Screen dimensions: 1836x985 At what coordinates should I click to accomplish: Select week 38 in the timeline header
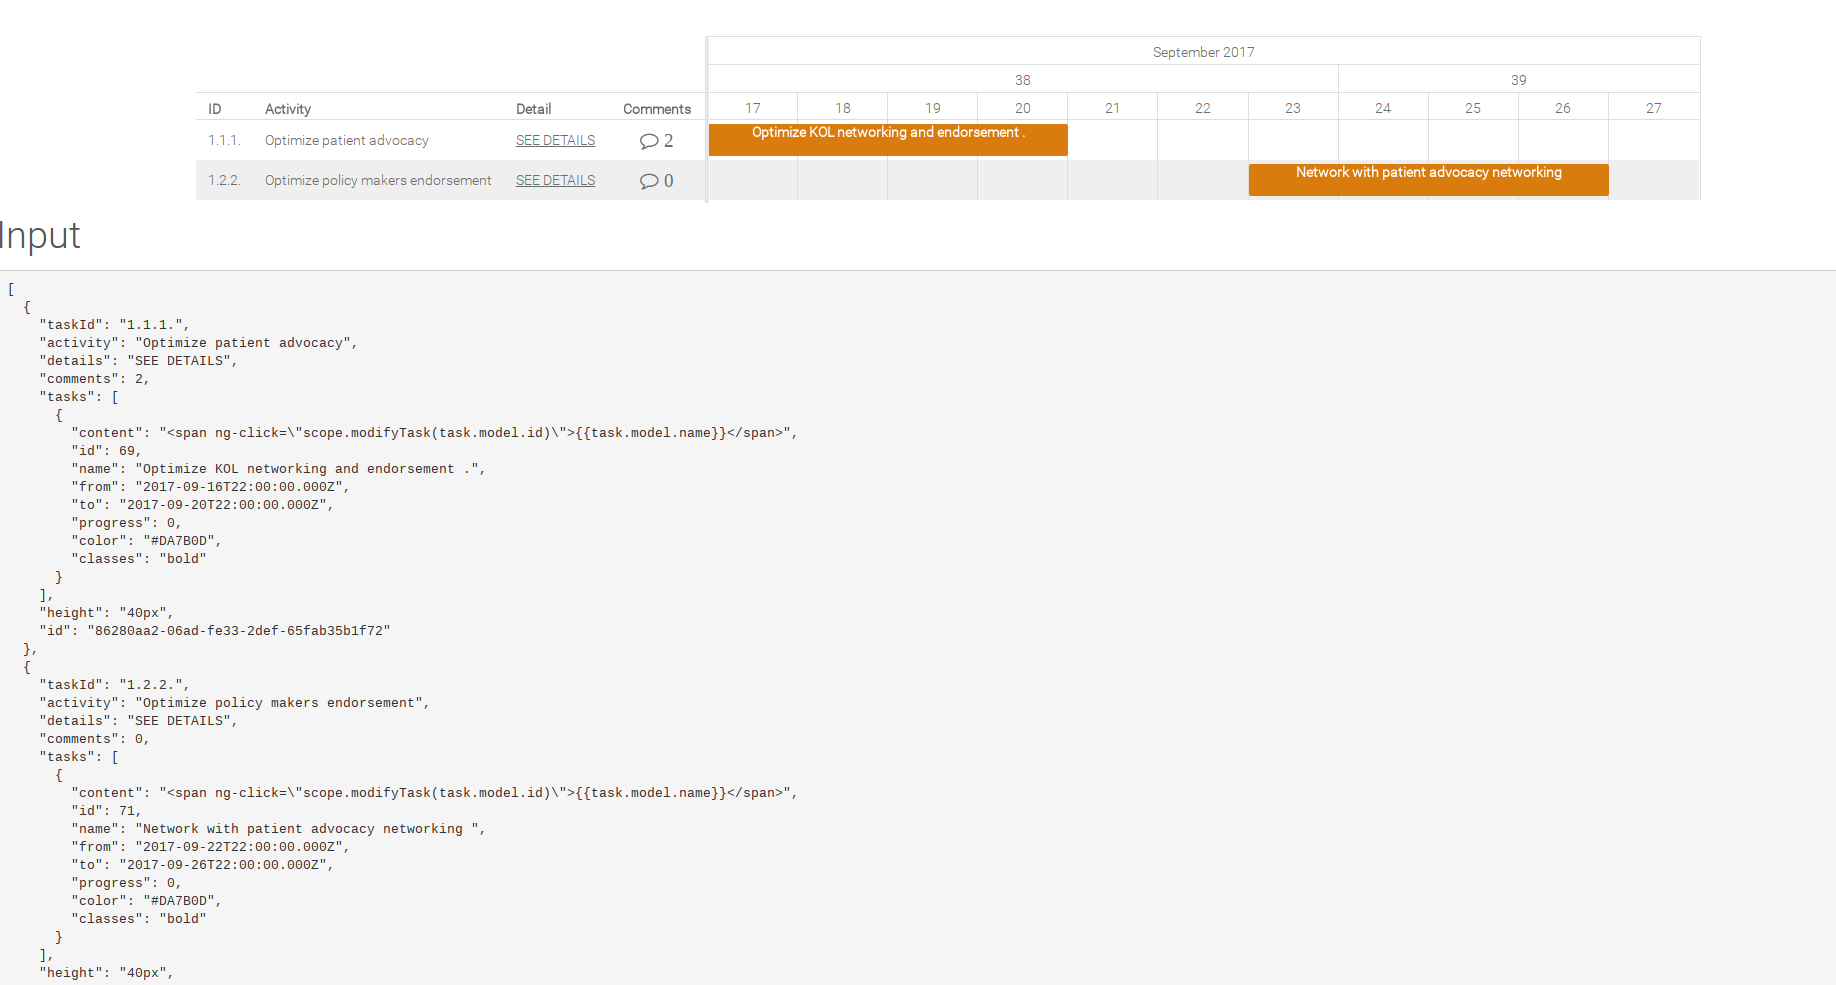pos(1022,79)
